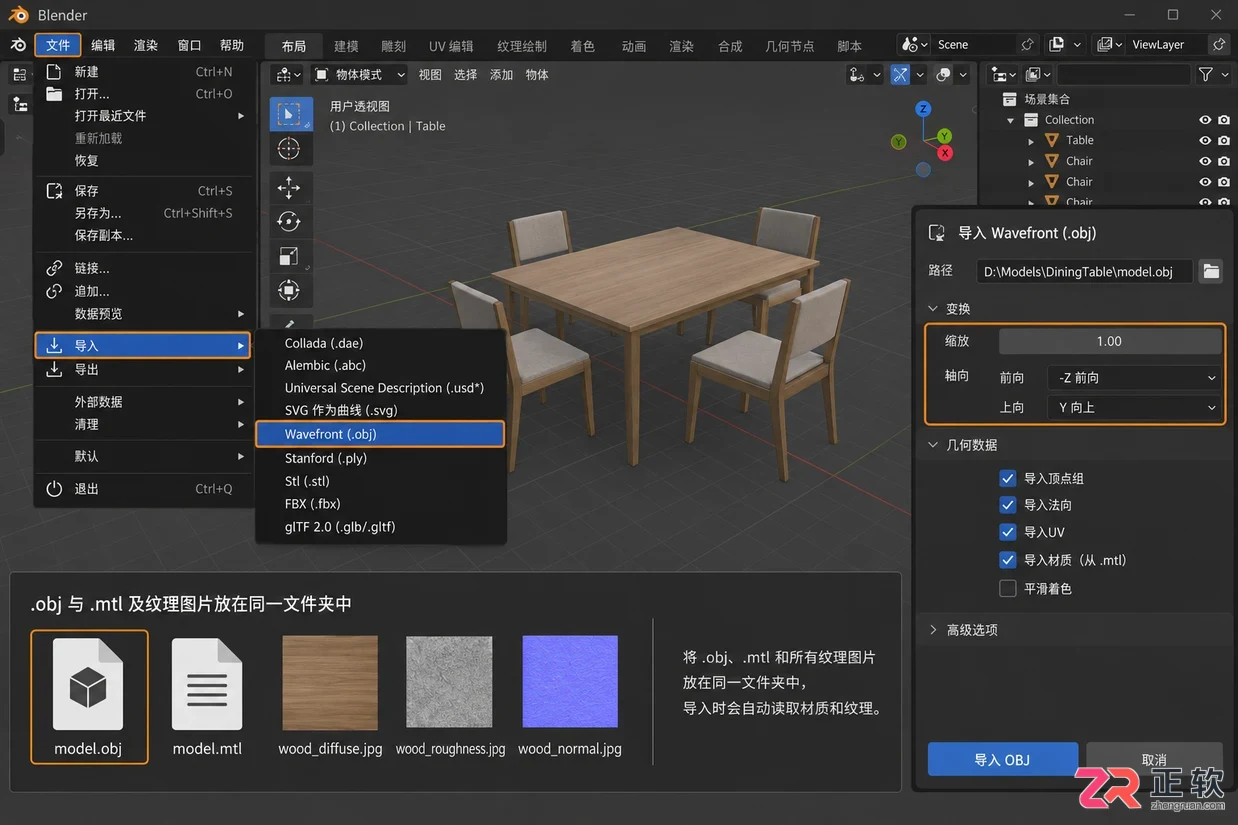This screenshot has height=825, width=1238.
Task: Open the viewport editor type selector icon
Action: click(288, 75)
